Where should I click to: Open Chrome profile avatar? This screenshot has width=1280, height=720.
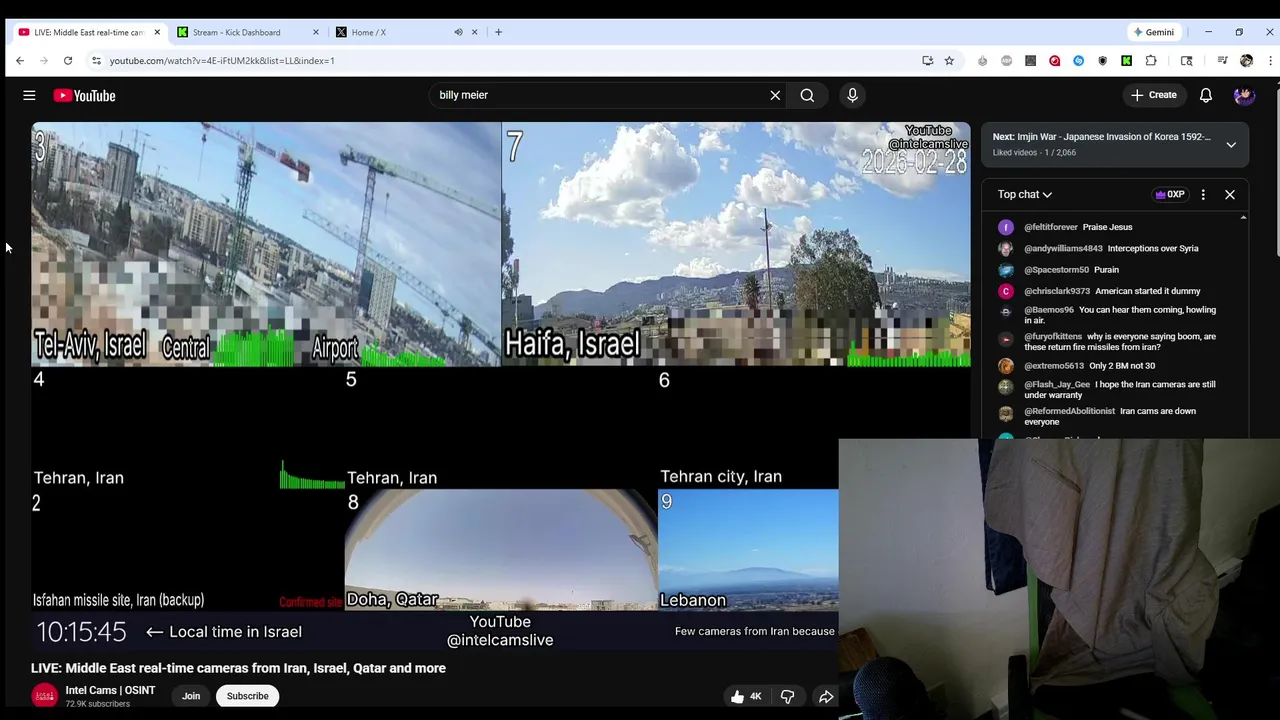[x=1246, y=61]
